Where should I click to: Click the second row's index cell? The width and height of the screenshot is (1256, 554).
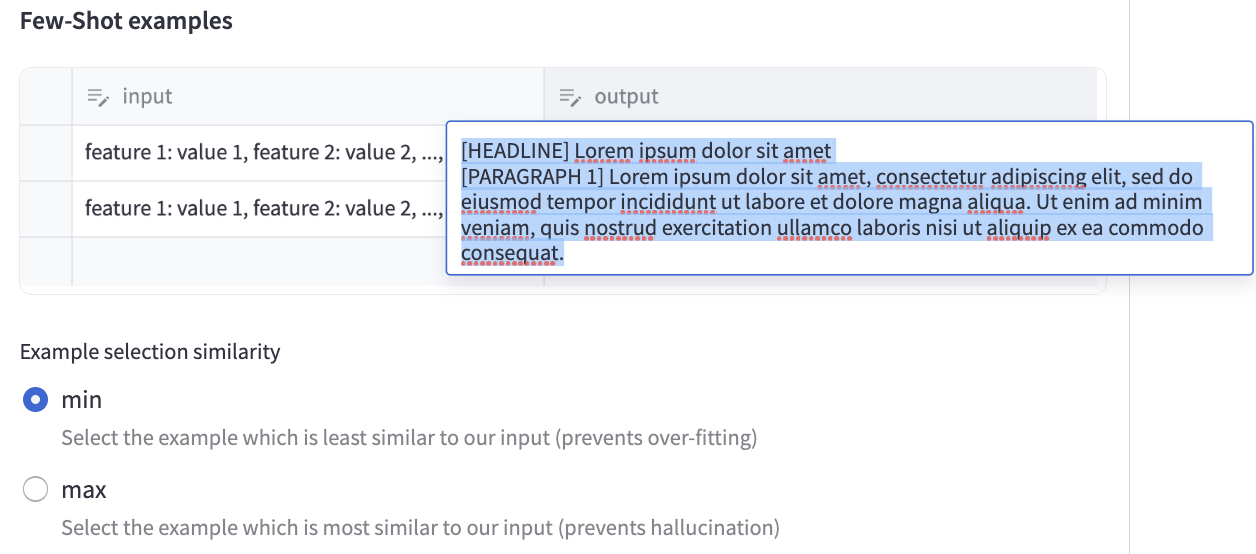tap(46, 209)
